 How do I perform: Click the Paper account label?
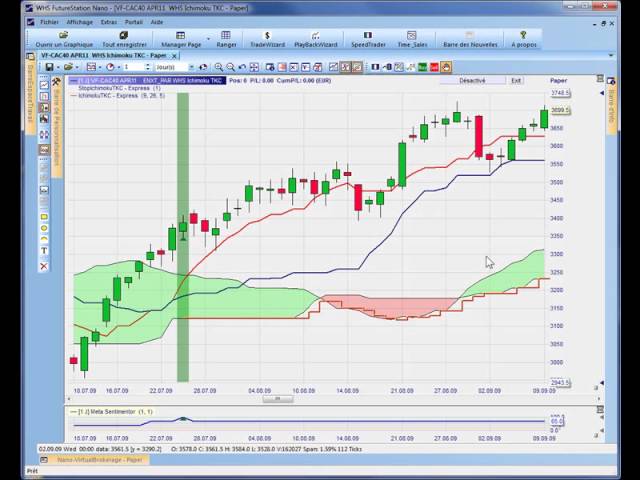coord(558,81)
